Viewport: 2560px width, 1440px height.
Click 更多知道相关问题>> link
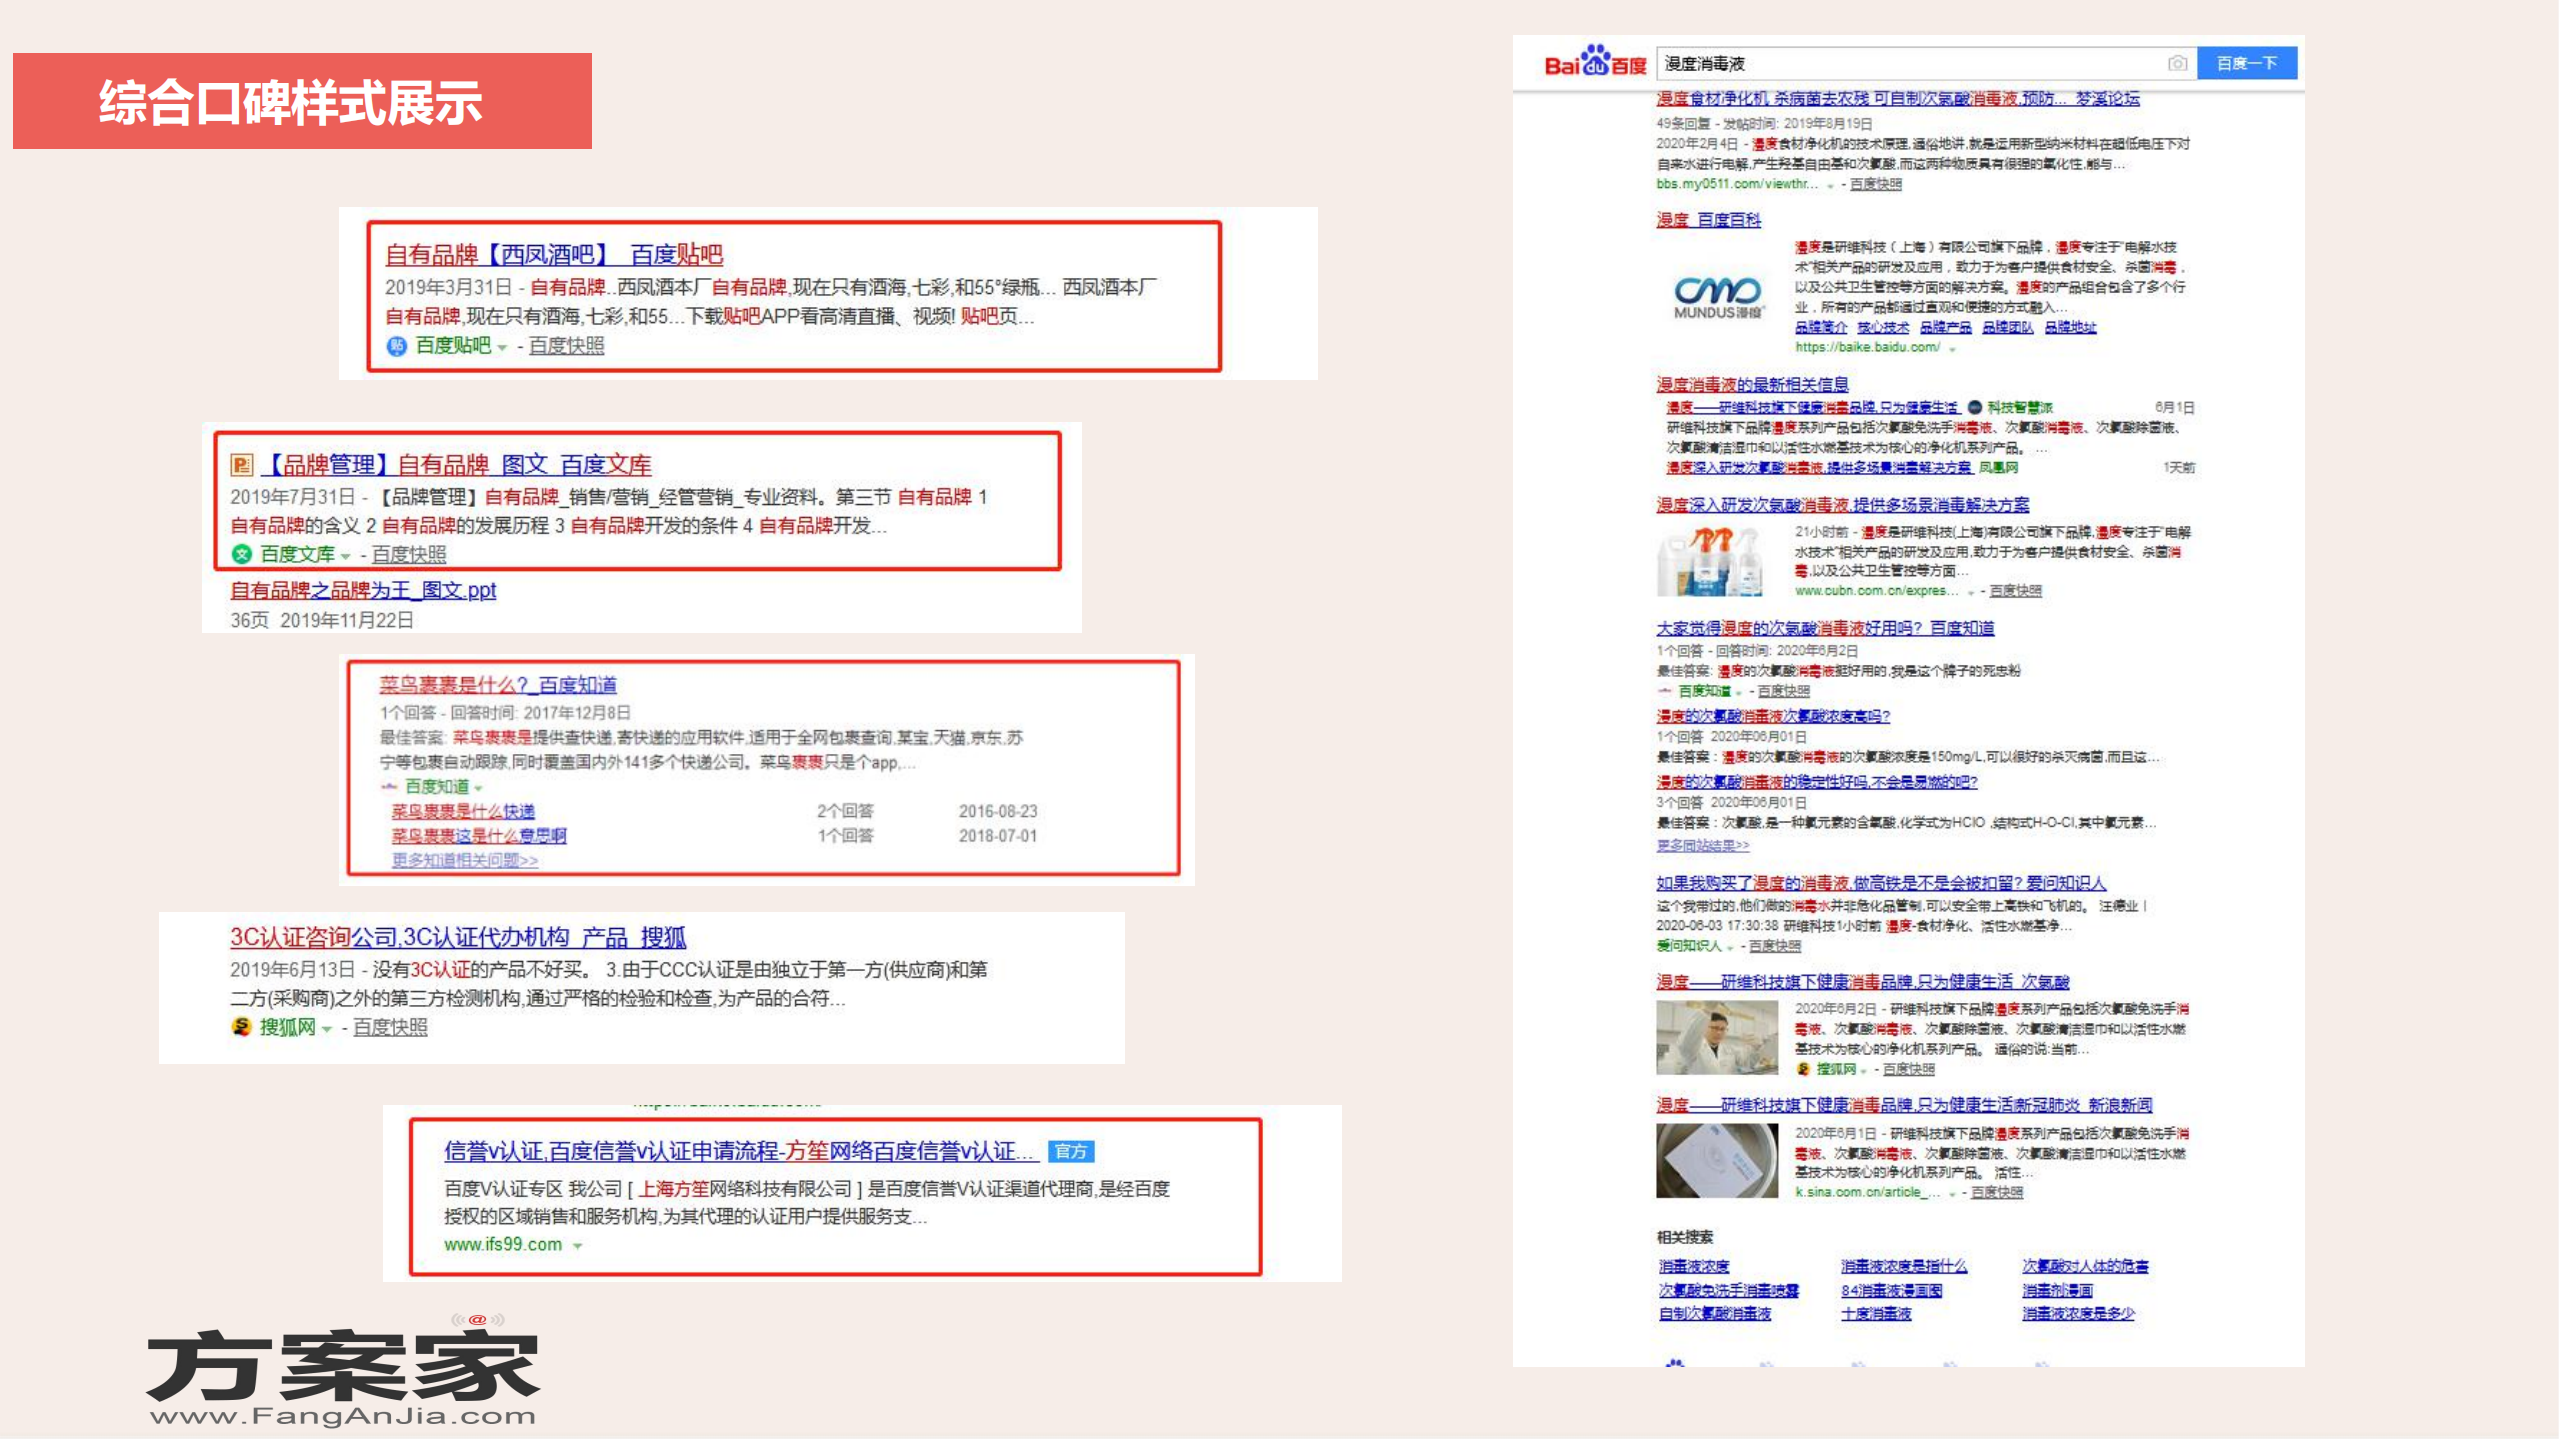[465, 860]
